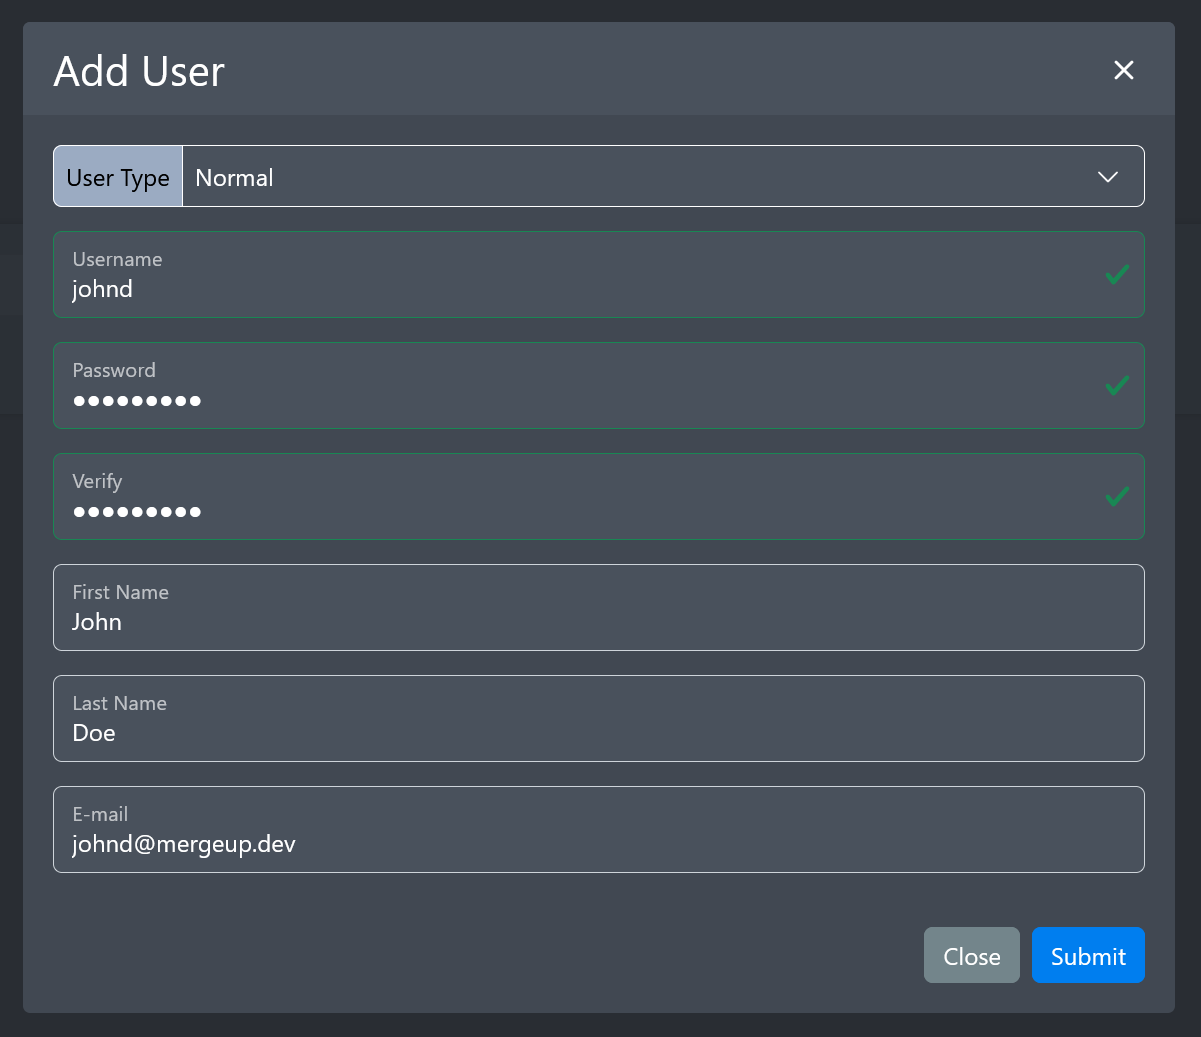Select the Last Name field with Doe
The width and height of the screenshot is (1201, 1037).
[x=598, y=719]
